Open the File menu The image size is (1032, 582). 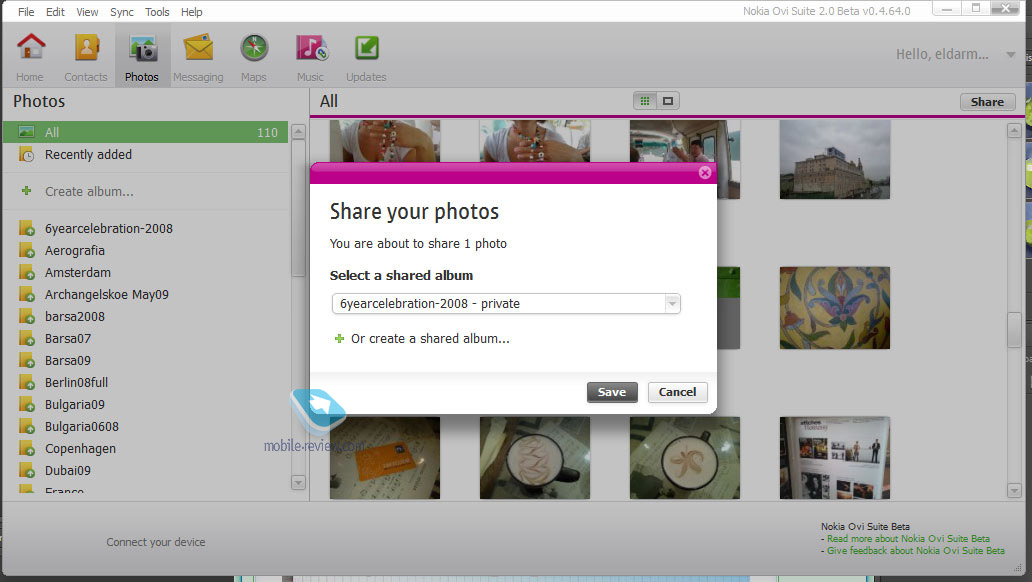pyautogui.click(x=26, y=12)
